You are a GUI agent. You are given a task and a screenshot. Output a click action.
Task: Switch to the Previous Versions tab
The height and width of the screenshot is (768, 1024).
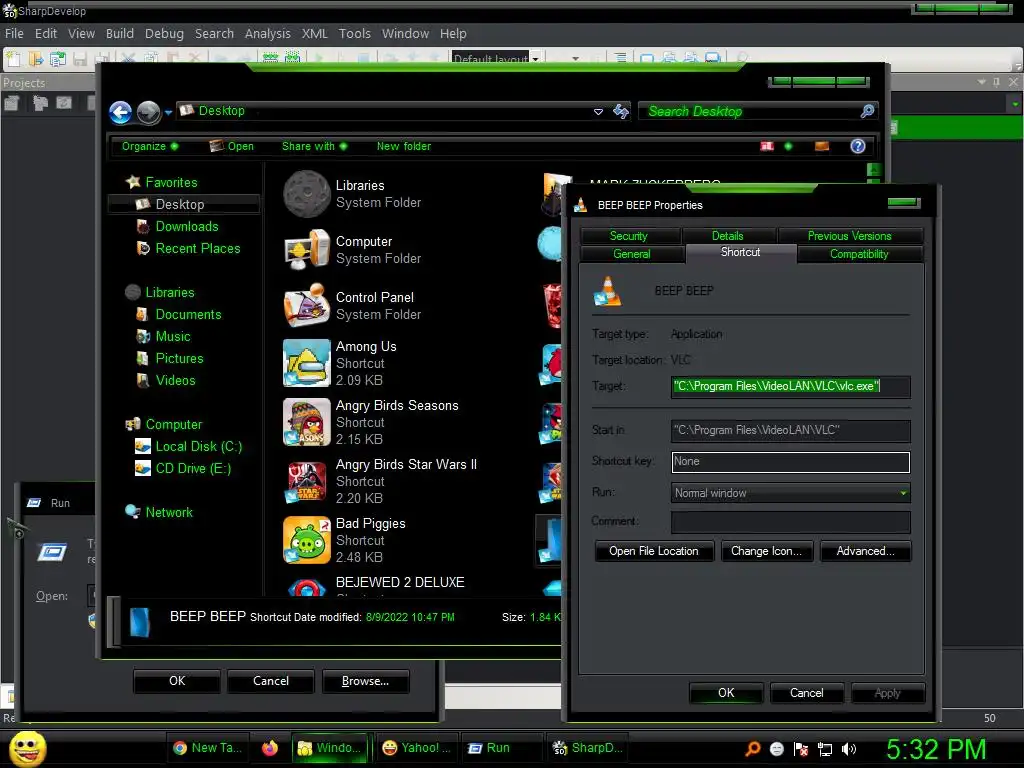pos(849,236)
